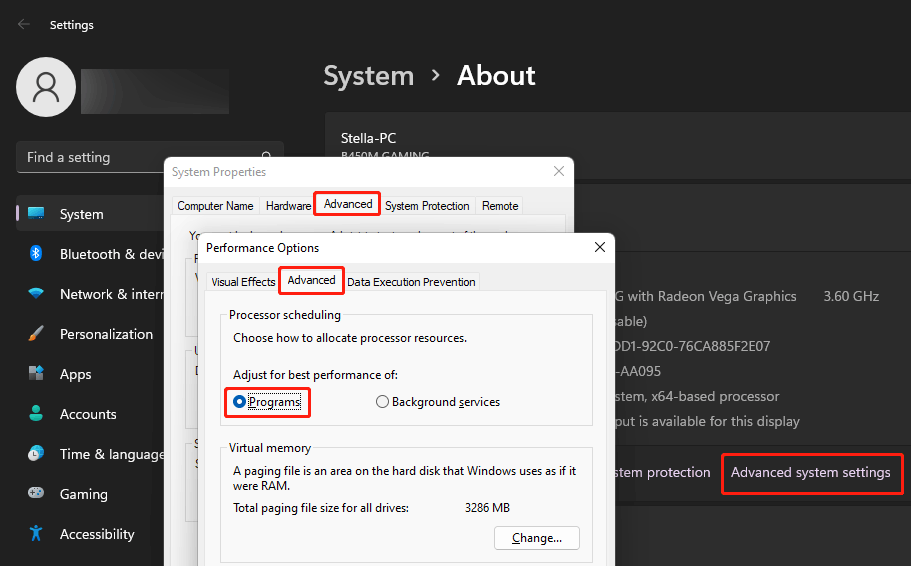911x566 pixels.
Task: Open Gaming settings label
Action: click(x=84, y=494)
